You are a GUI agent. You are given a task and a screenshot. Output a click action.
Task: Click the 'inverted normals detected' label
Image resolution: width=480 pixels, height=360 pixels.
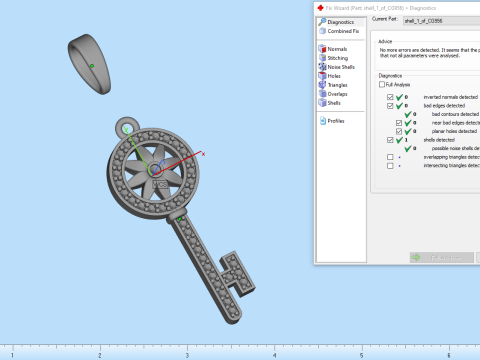[450, 97]
